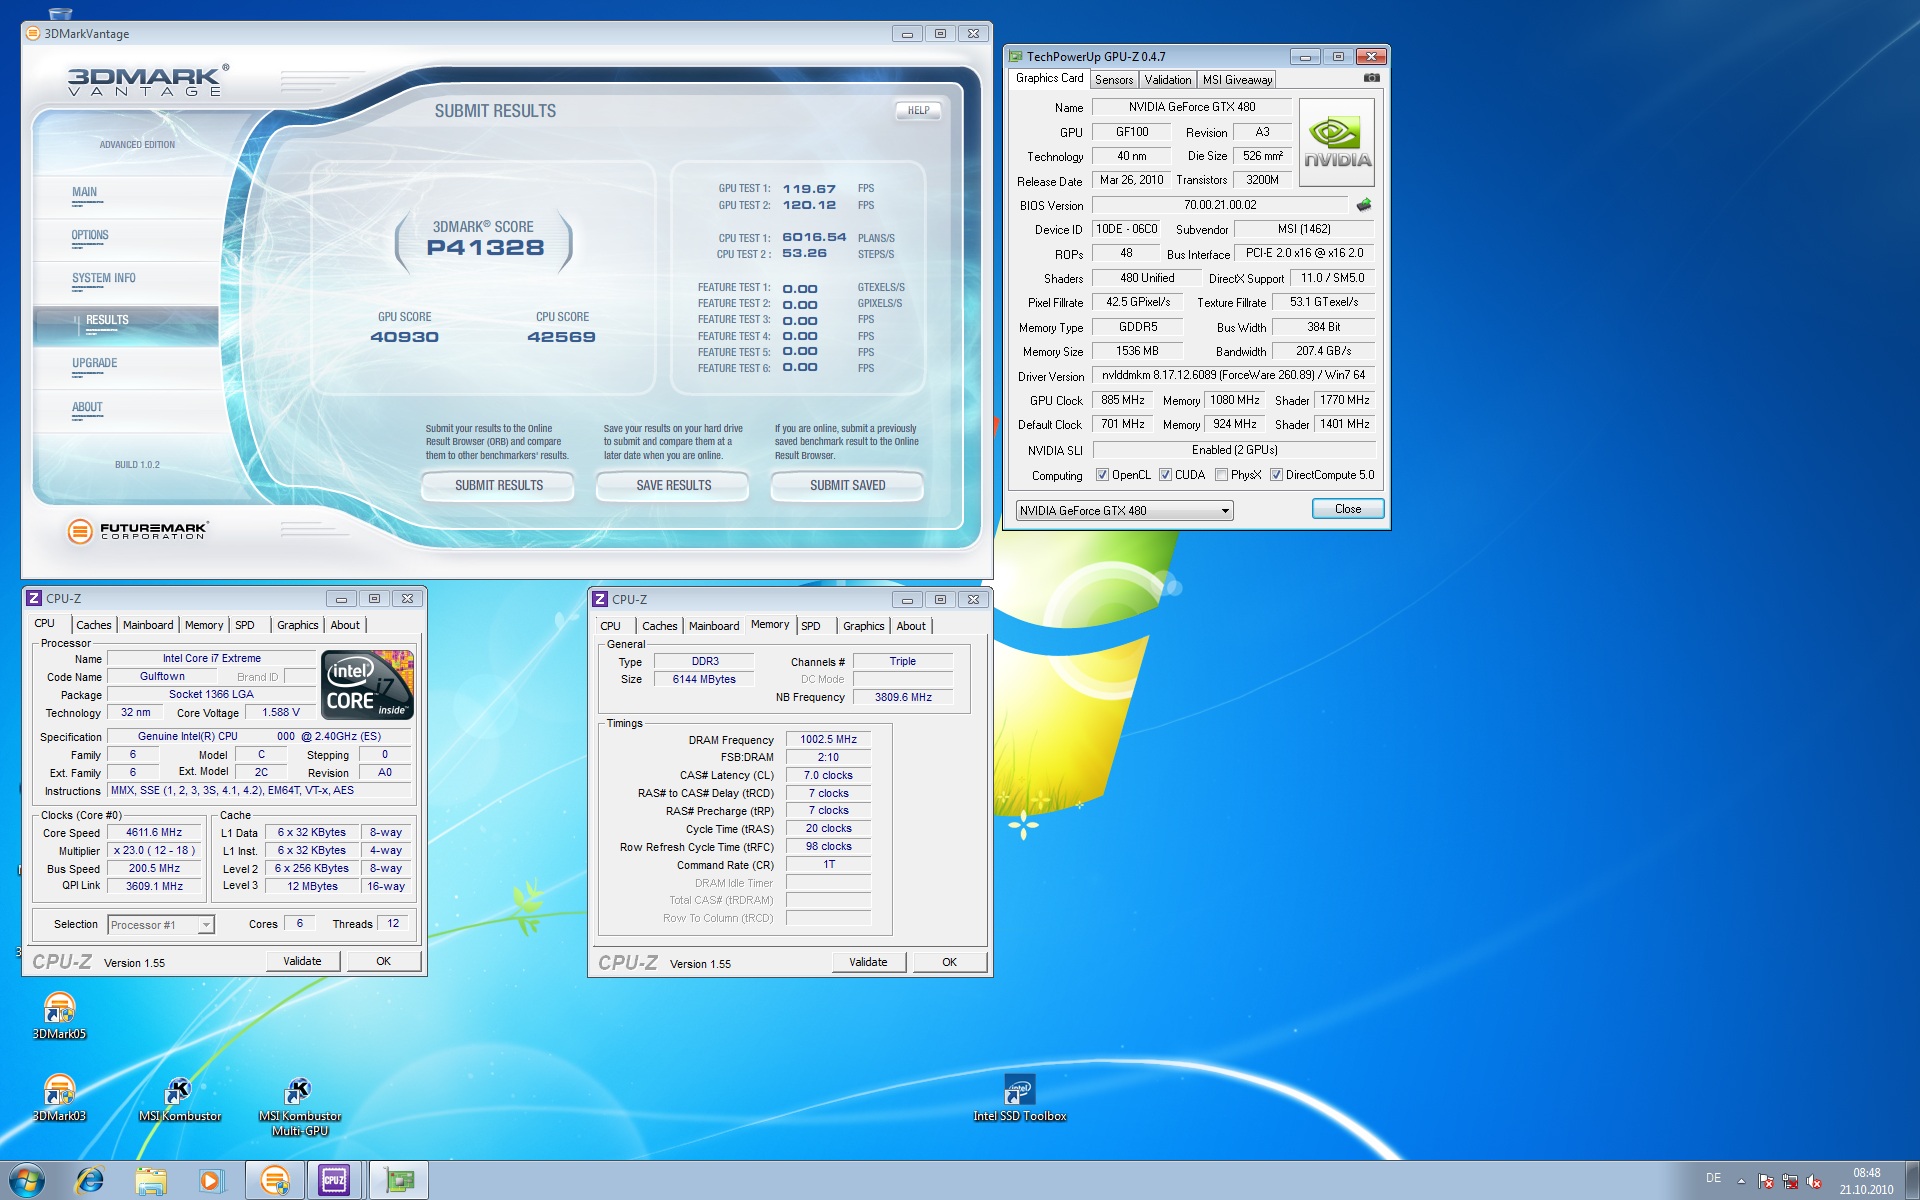The image size is (1920, 1200).
Task: Click the right CPU-Z Memory window title icon
Action: click(600, 599)
